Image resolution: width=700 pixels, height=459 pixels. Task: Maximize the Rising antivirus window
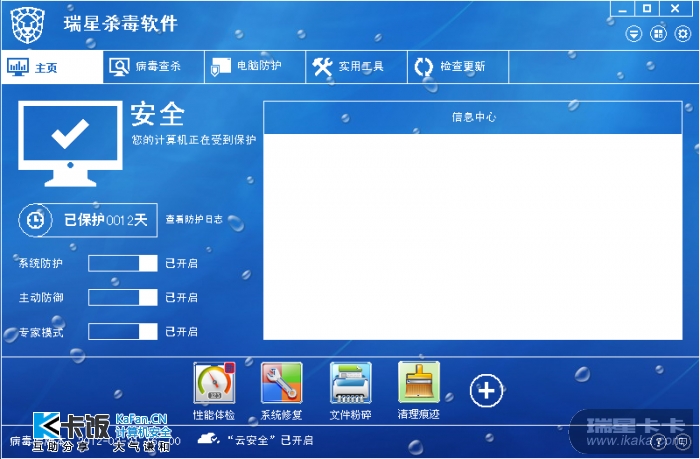(647, 9)
